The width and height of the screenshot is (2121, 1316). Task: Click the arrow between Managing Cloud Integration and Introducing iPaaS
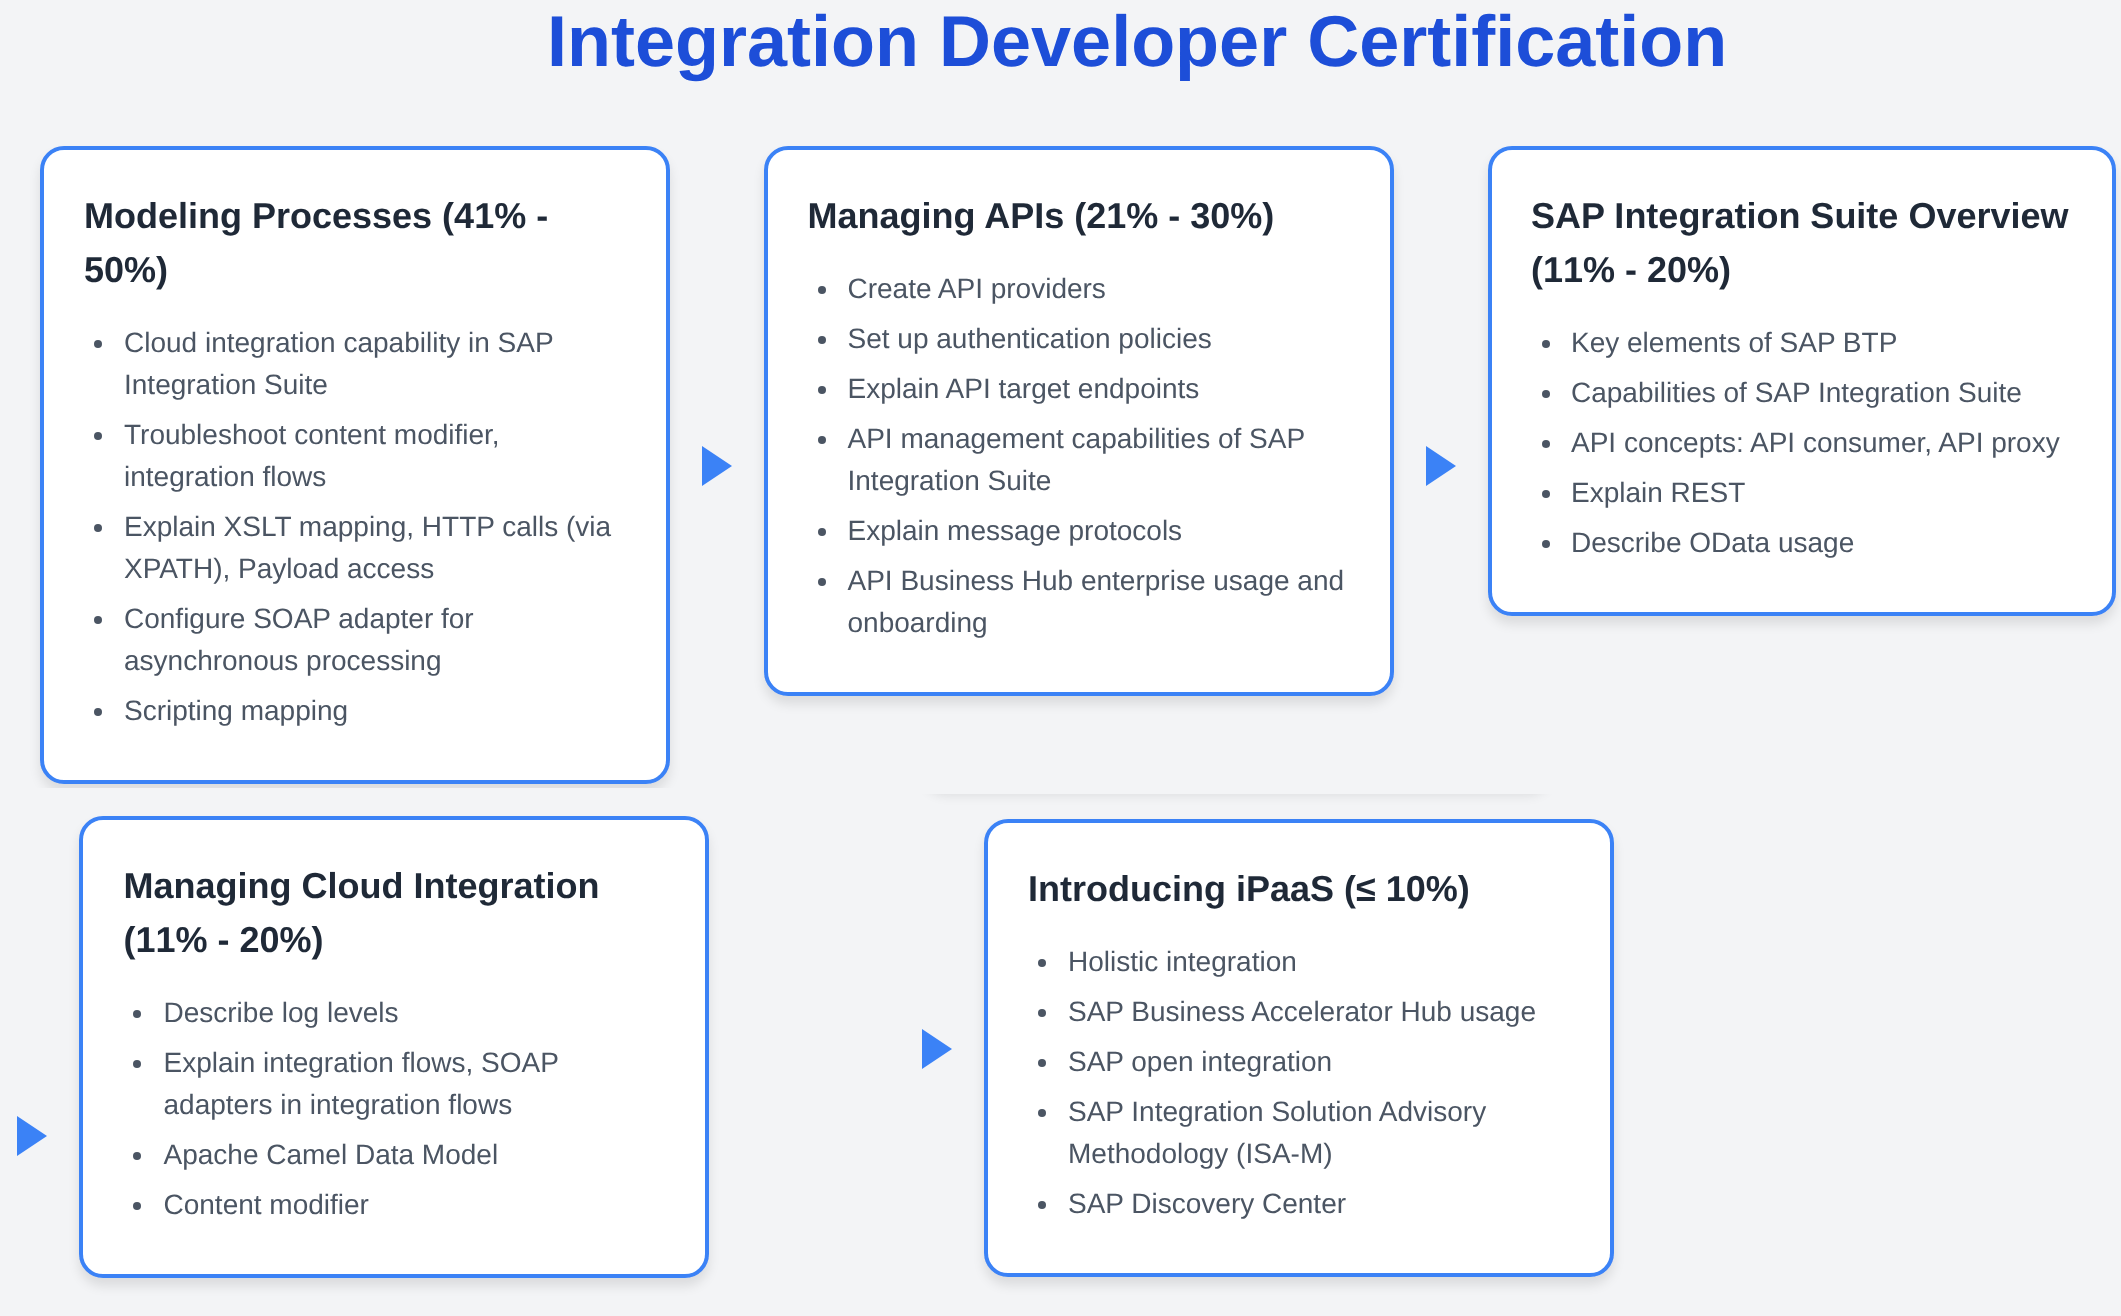[935, 1047]
